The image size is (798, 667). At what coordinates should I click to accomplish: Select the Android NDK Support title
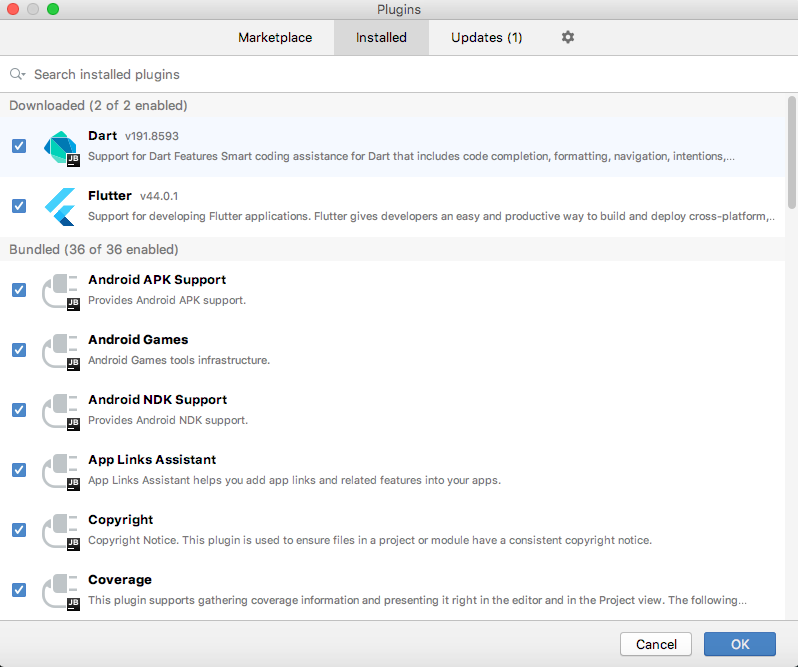pyautogui.click(x=157, y=400)
